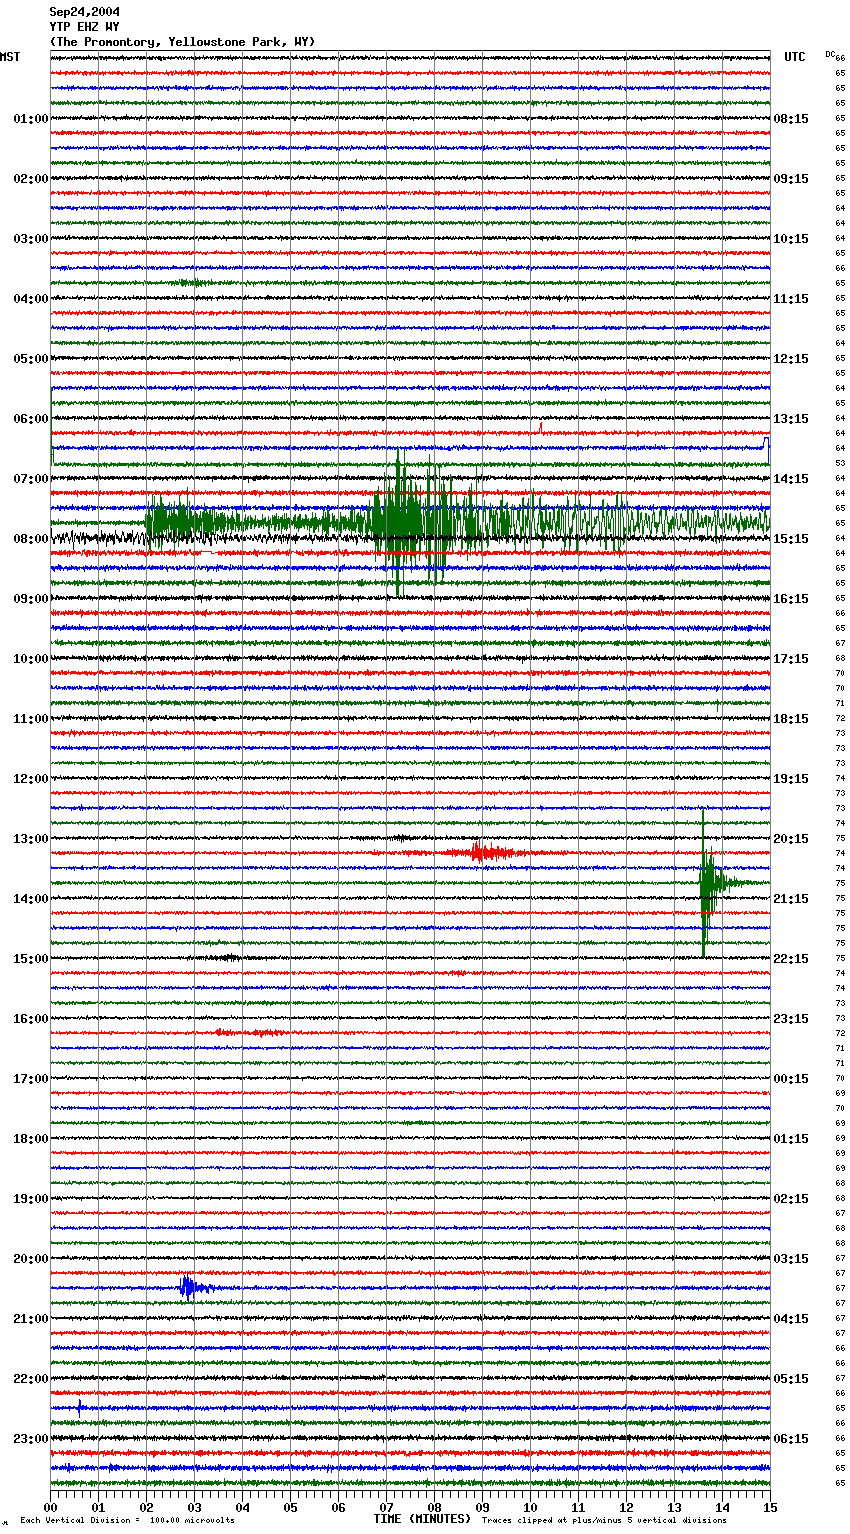Select the 22:00 MST row label

[x=31, y=1379]
